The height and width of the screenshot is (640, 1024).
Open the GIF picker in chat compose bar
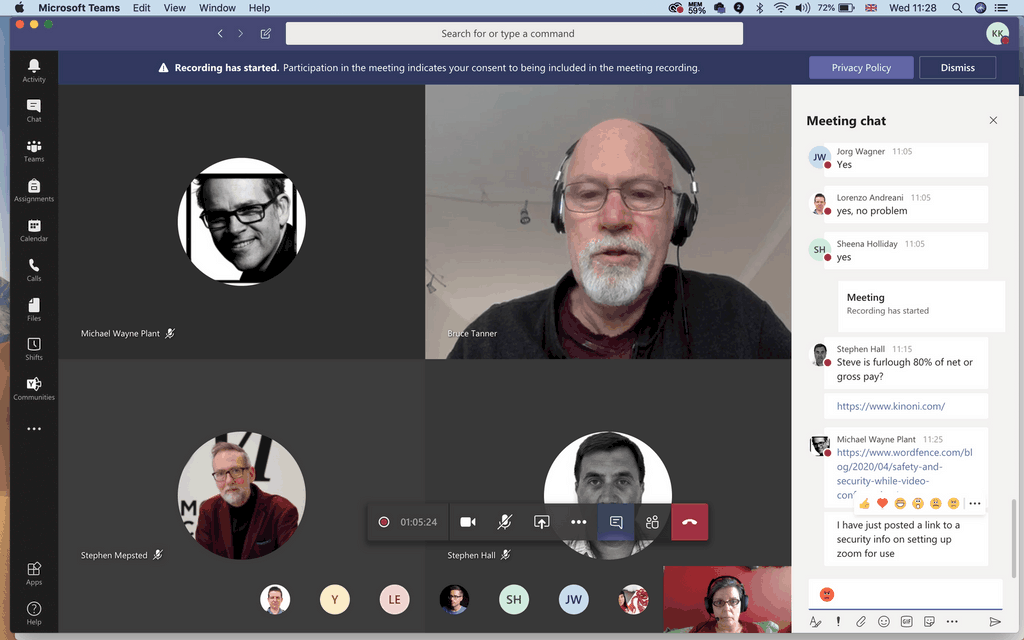coord(906,622)
